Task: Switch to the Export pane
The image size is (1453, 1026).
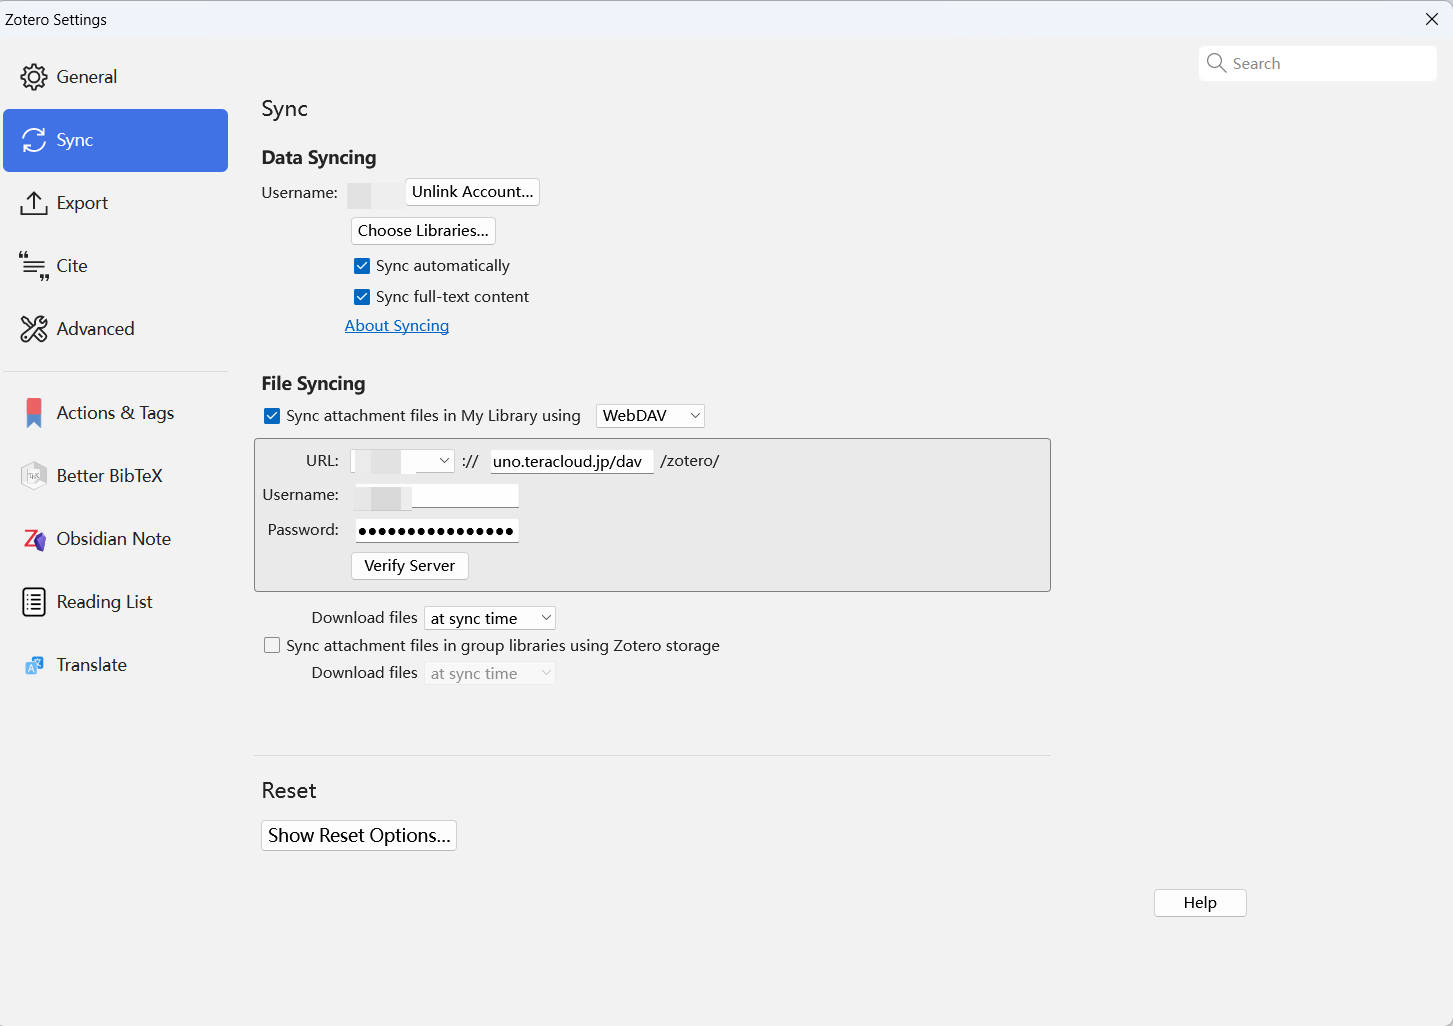Action: click(x=116, y=203)
